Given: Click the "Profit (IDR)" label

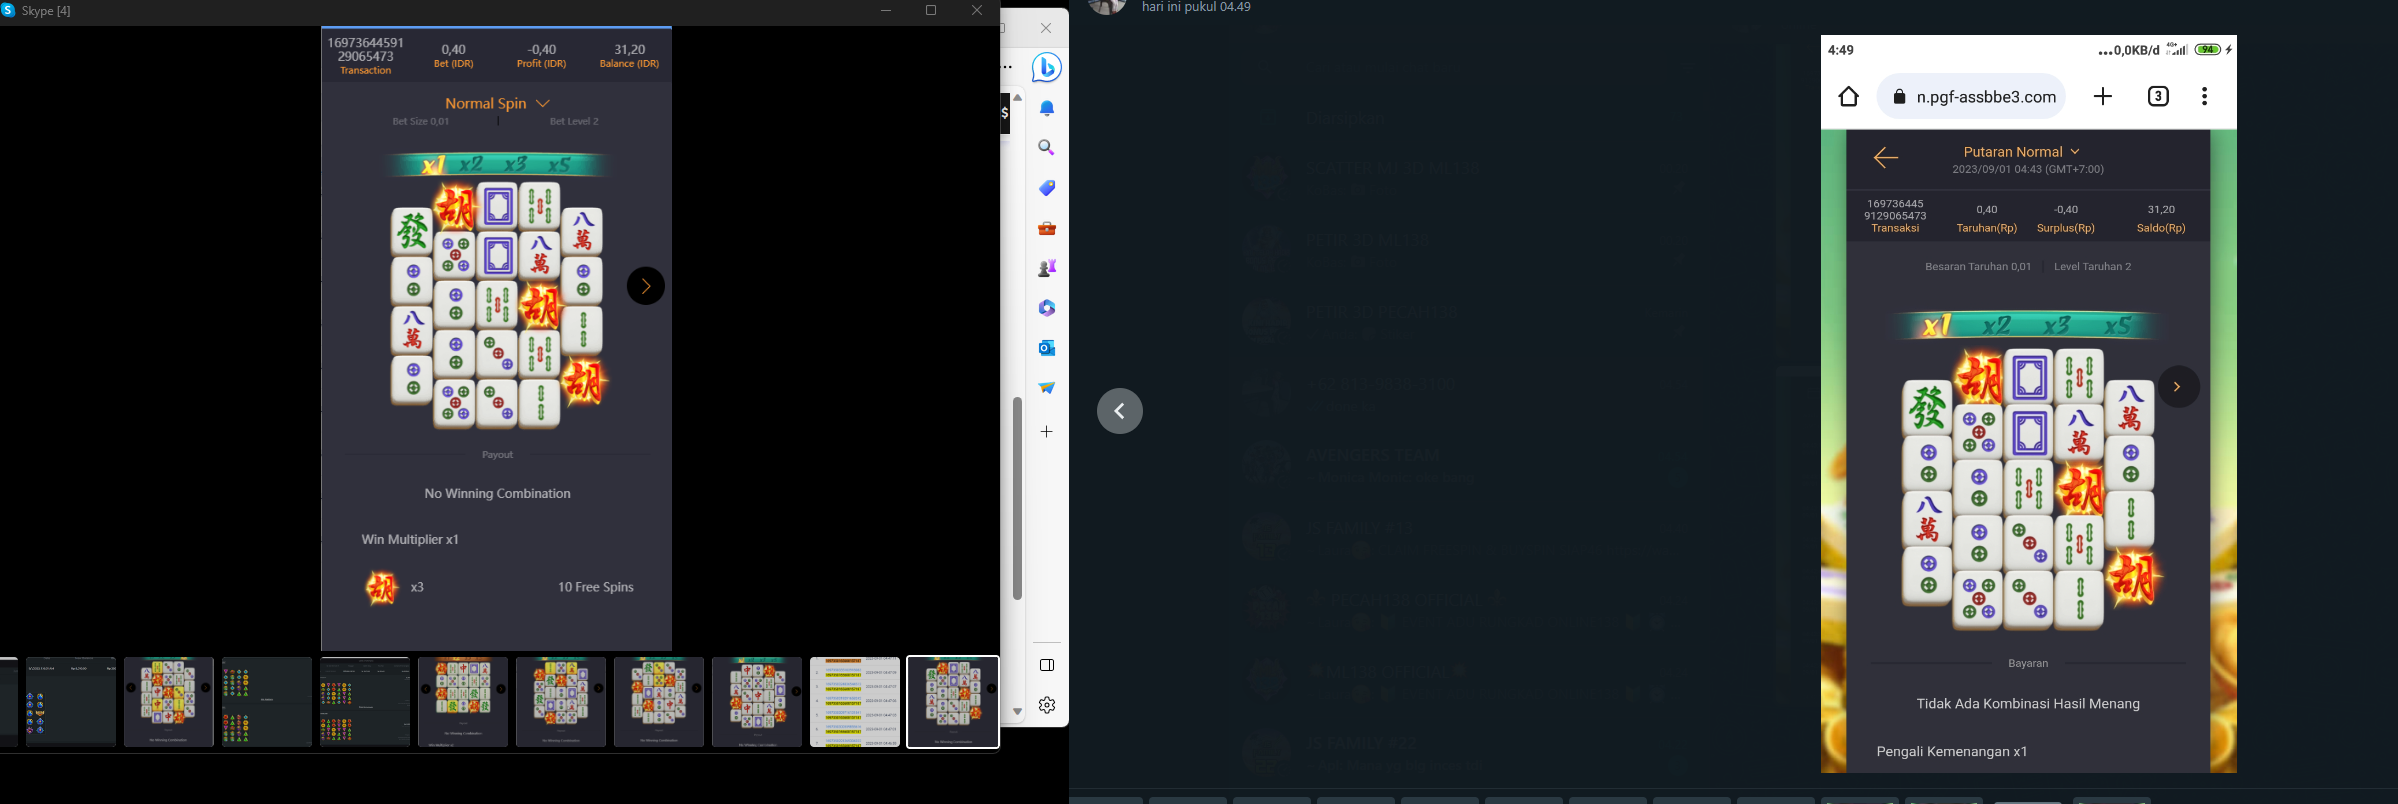Looking at the screenshot, I should point(541,64).
